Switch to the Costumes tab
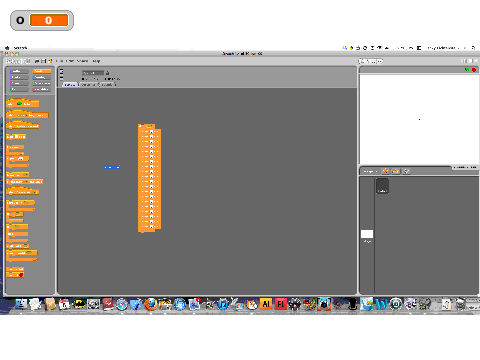Image resolution: width=480 pixels, height=360 pixels. pyautogui.click(x=89, y=85)
